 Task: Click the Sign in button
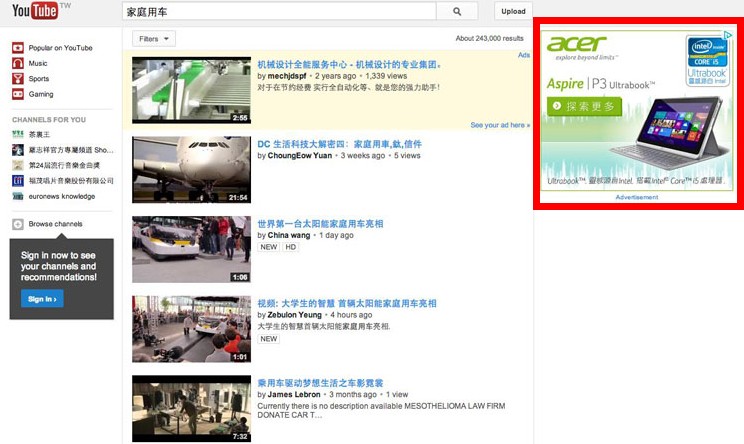(42, 299)
